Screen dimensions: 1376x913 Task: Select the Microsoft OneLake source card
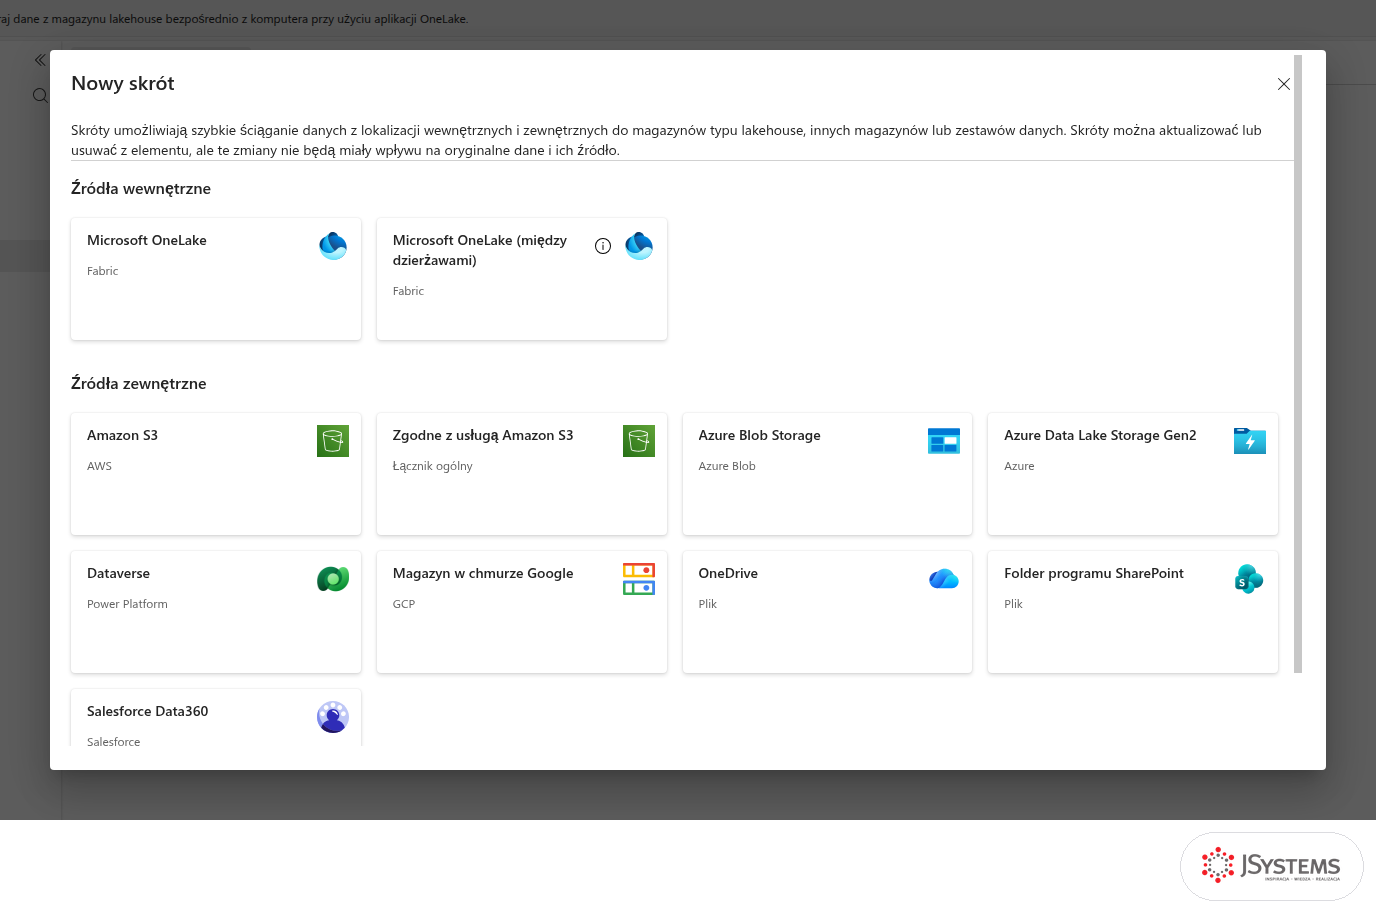(x=216, y=279)
